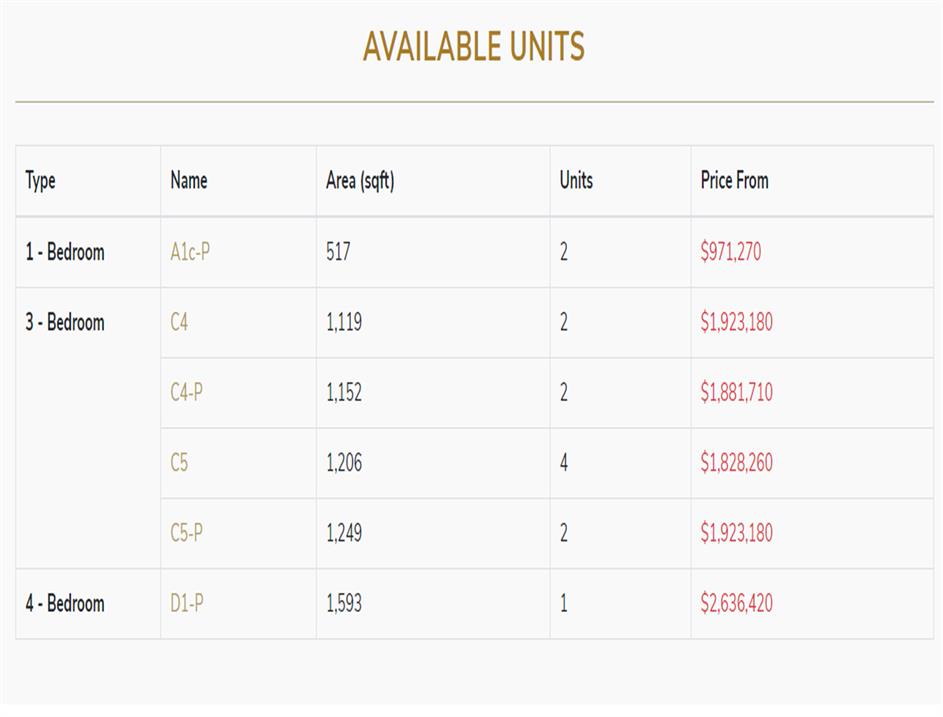Click the C4 unit name link
943x717 pixels.
coord(179,322)
